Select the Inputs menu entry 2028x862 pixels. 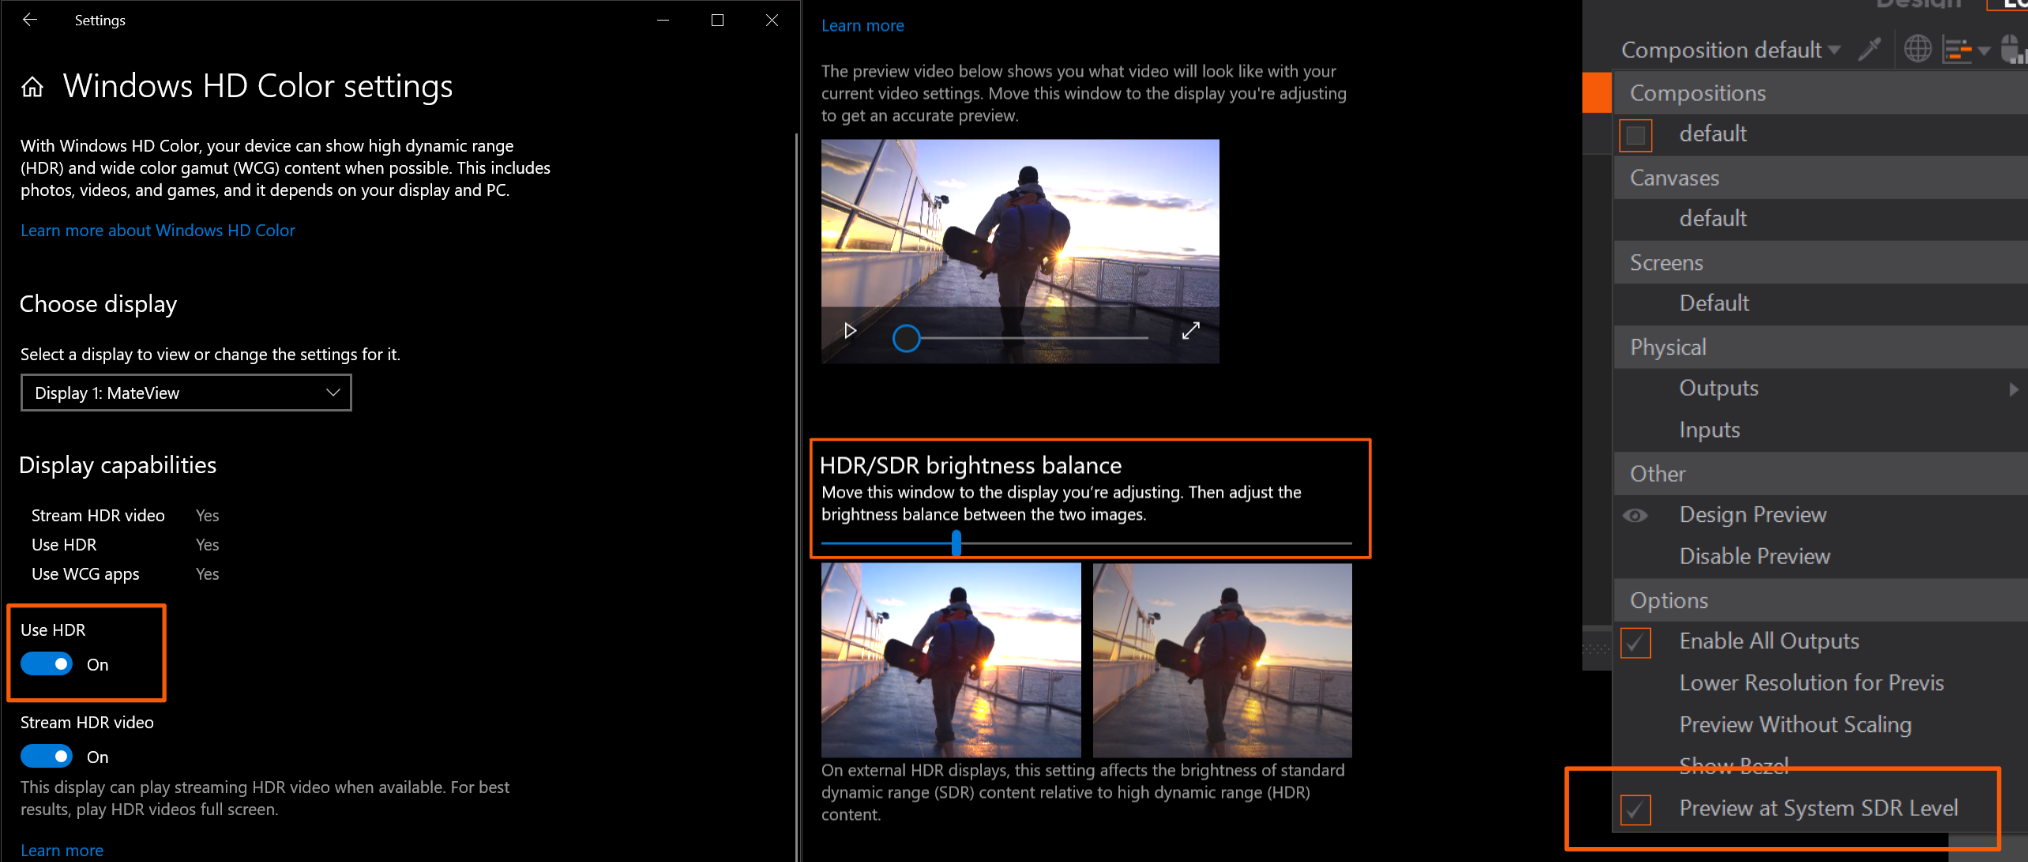click(1709, 430)
